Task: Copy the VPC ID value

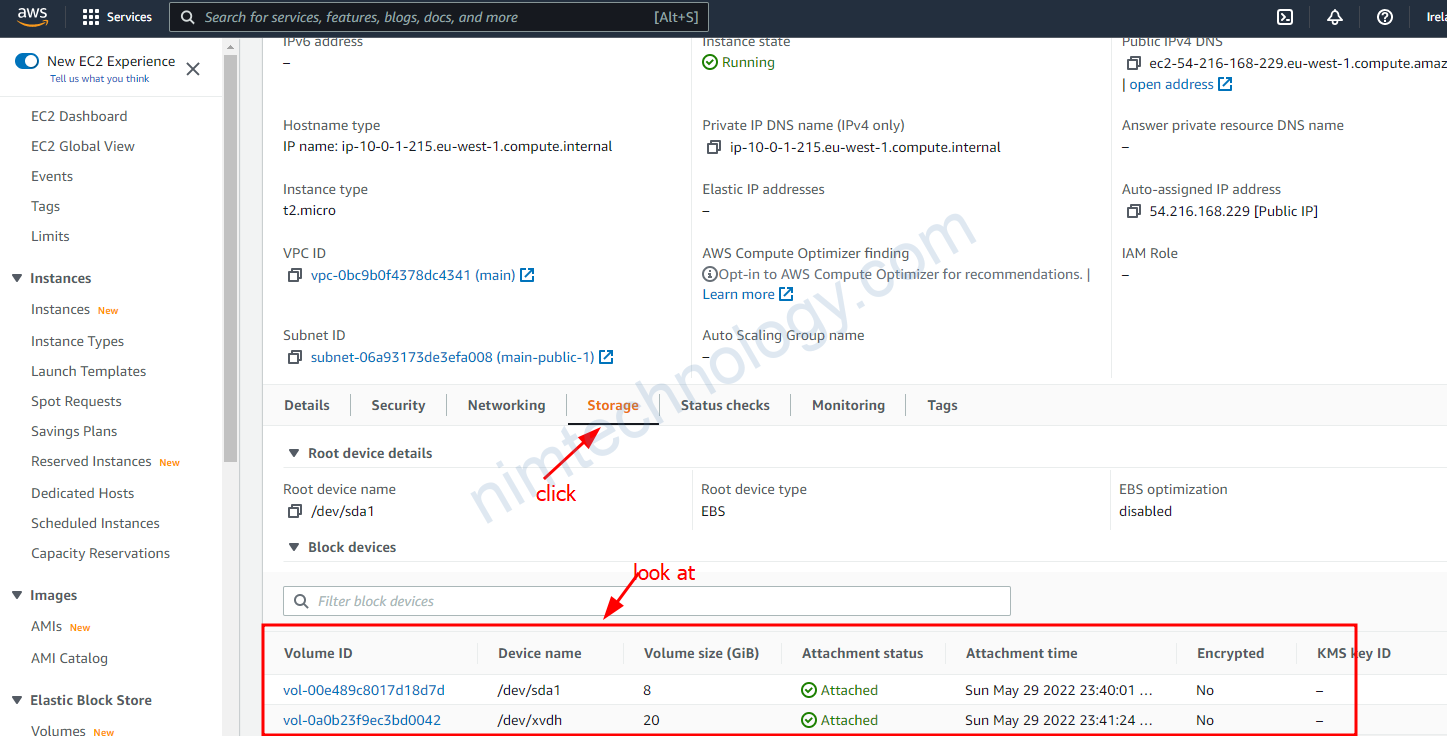Action: tap(294, 275)
